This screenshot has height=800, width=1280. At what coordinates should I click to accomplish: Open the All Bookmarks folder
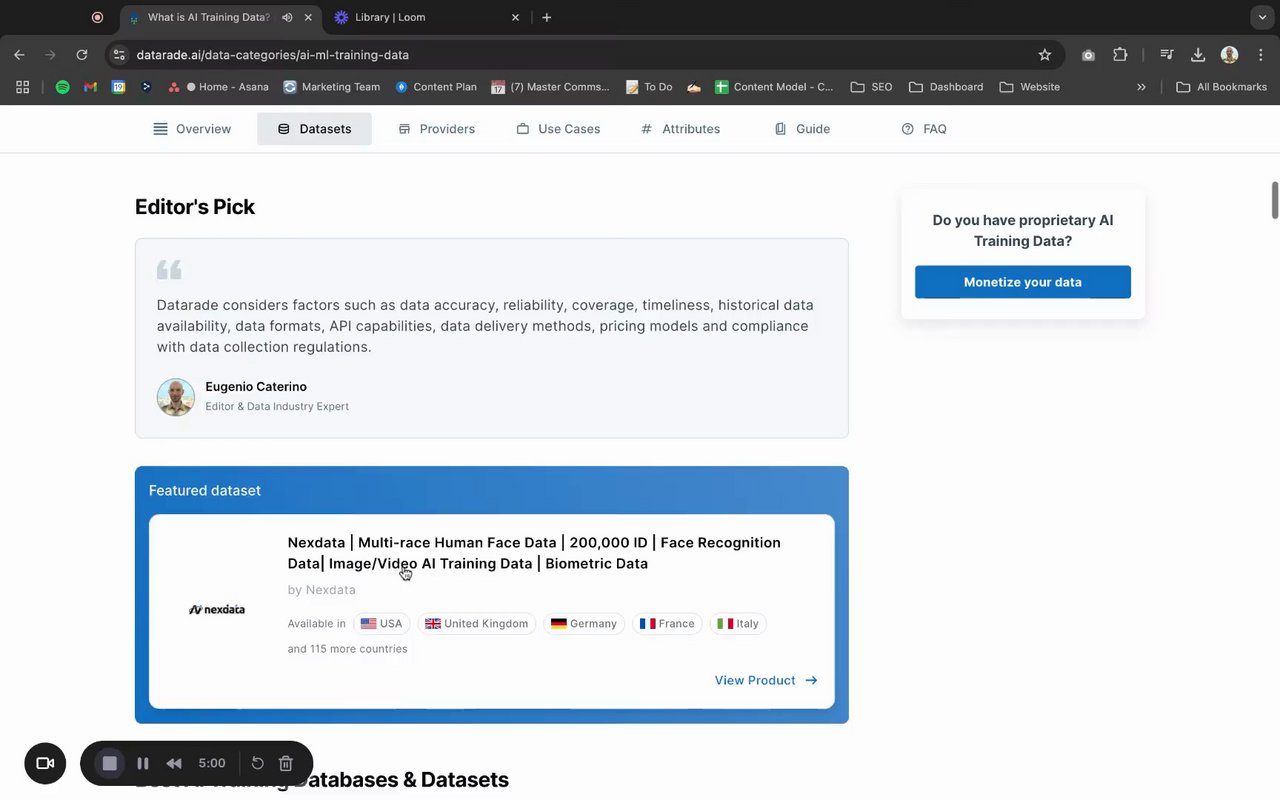[x=1222, y=87]
